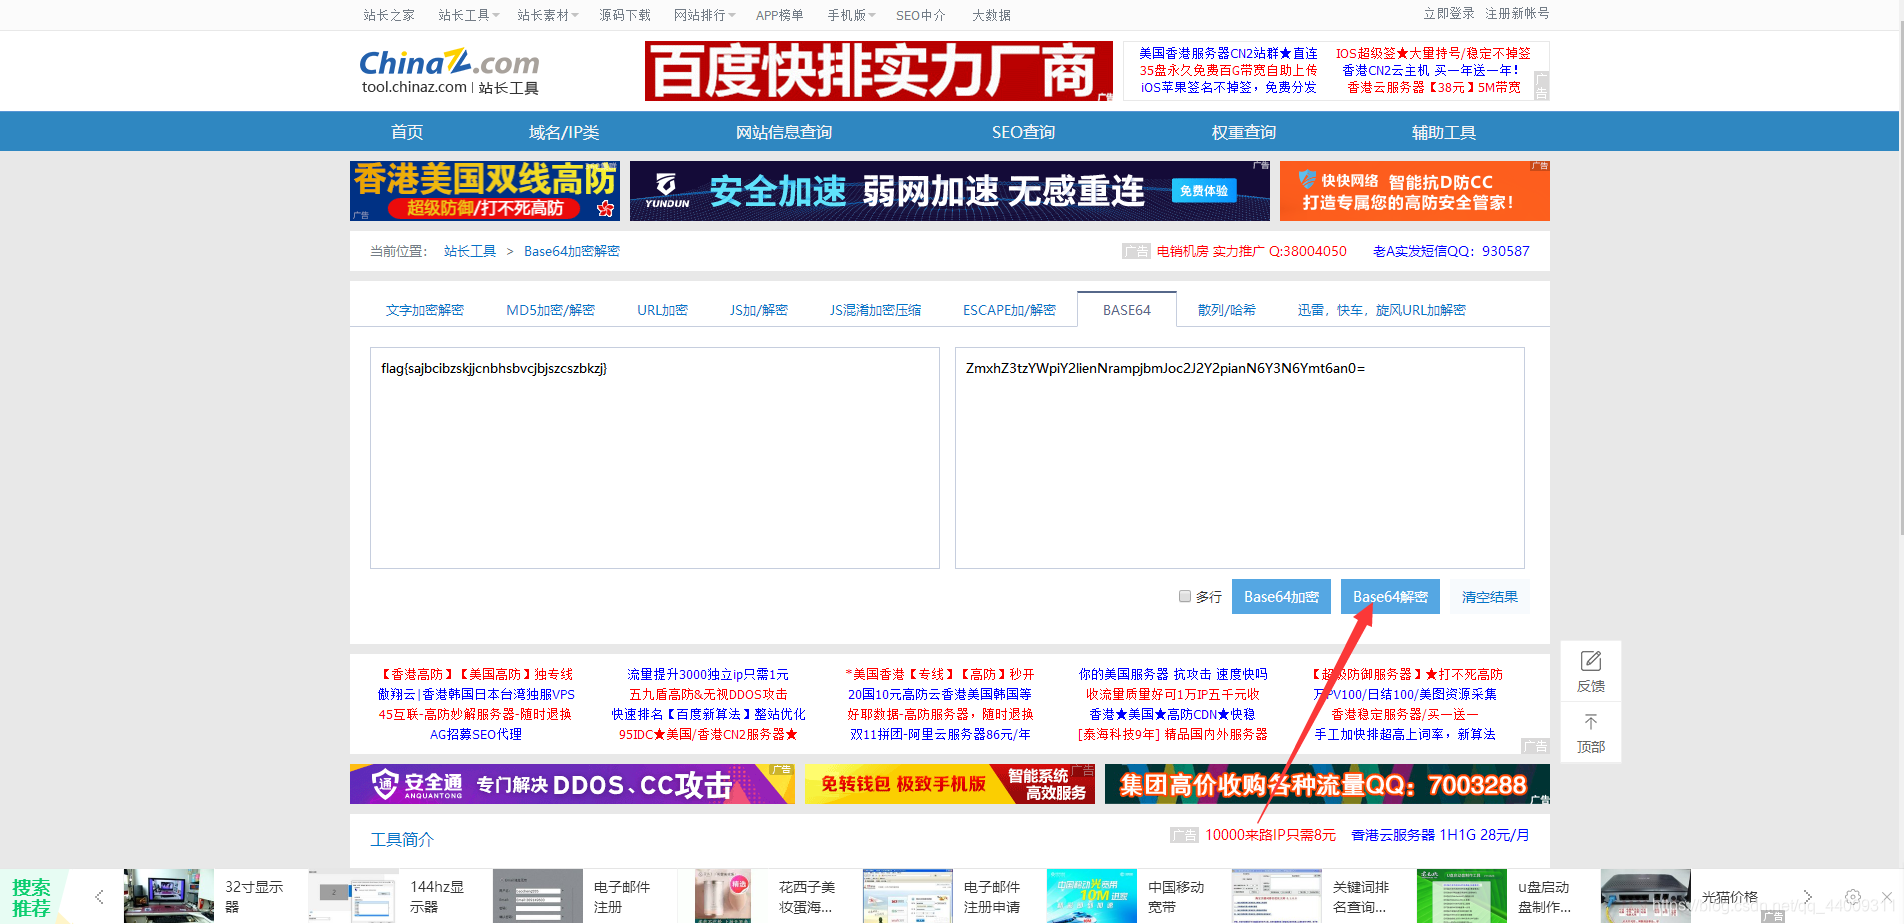Viewport: 1904px width, 924px height.
Task: Open the SEO查询 navigation menu
Action: (1022, 131)
